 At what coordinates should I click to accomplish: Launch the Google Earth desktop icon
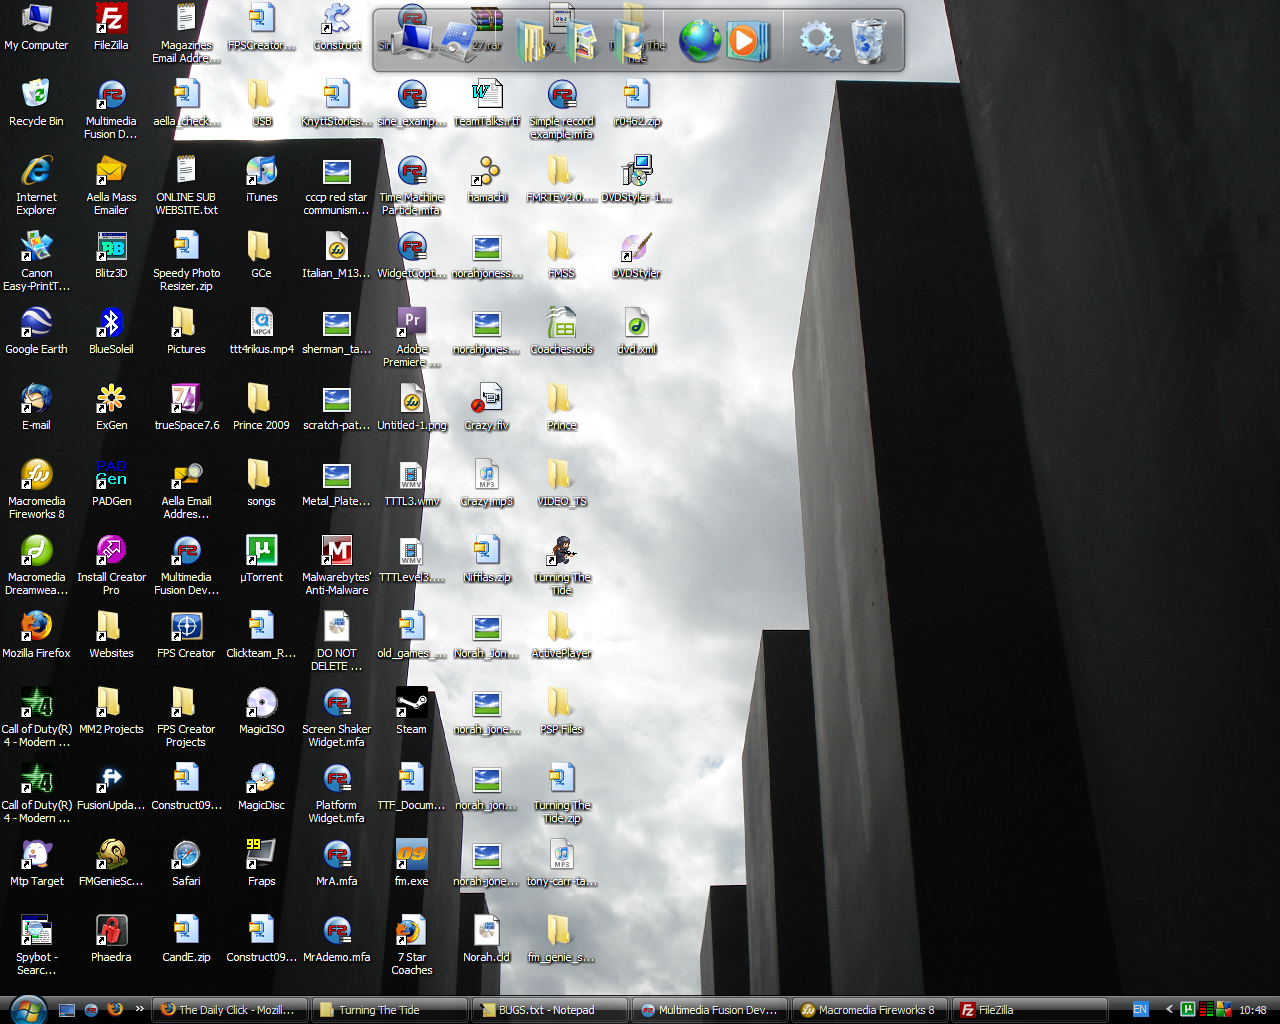click(x=37, y=331)
